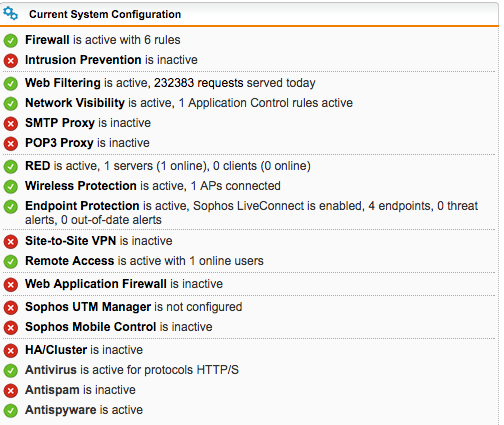
Task: Open the Wireless Protection settings link
Action: click(81, 186)
